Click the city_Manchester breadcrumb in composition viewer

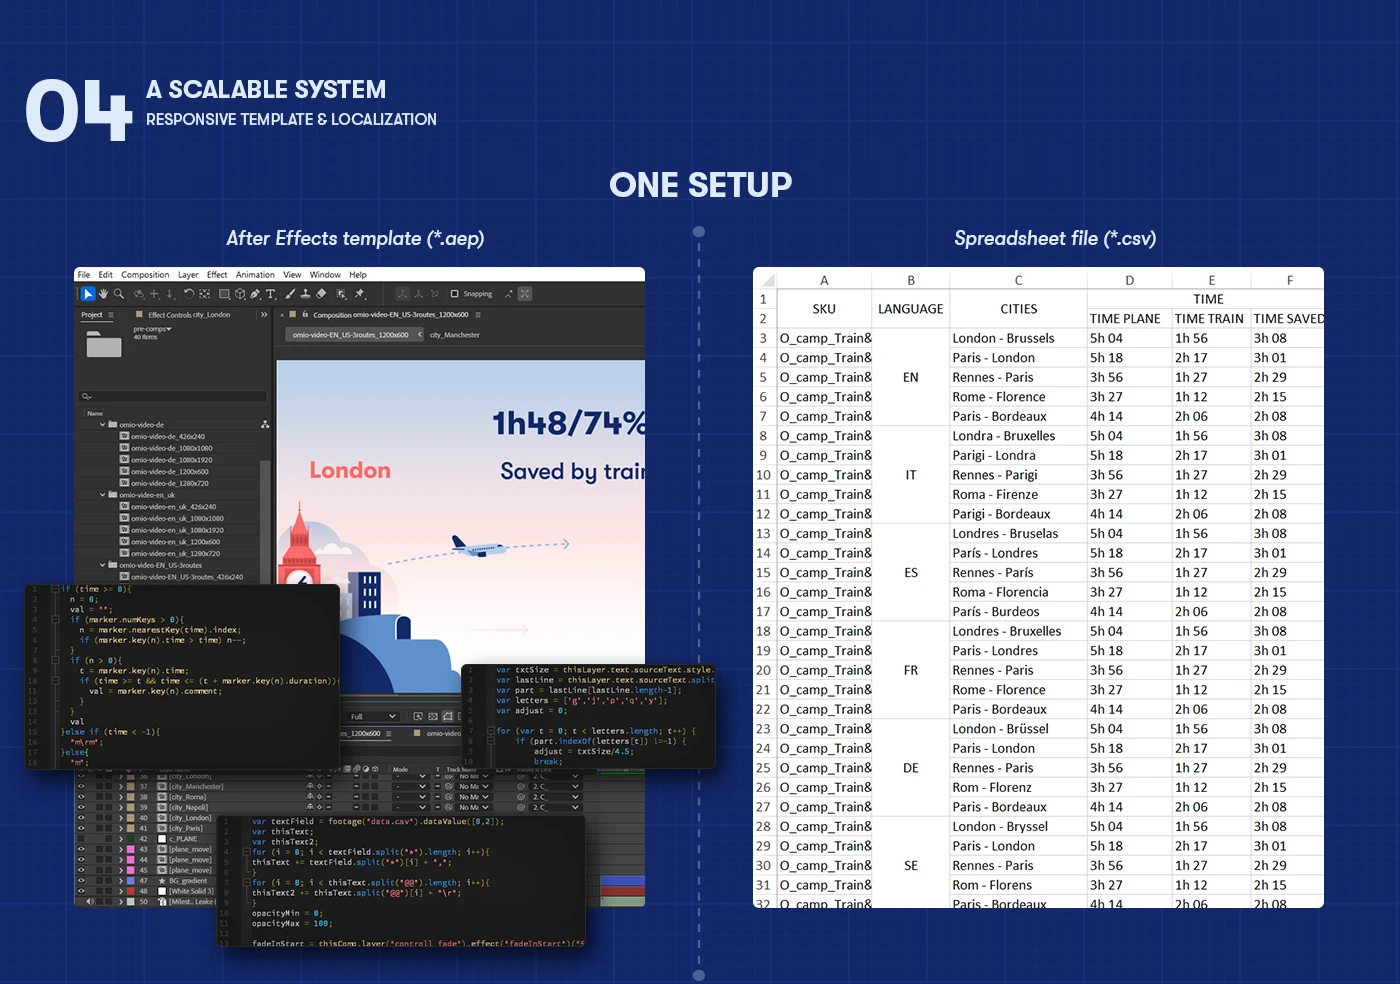(x=455, y=335)
